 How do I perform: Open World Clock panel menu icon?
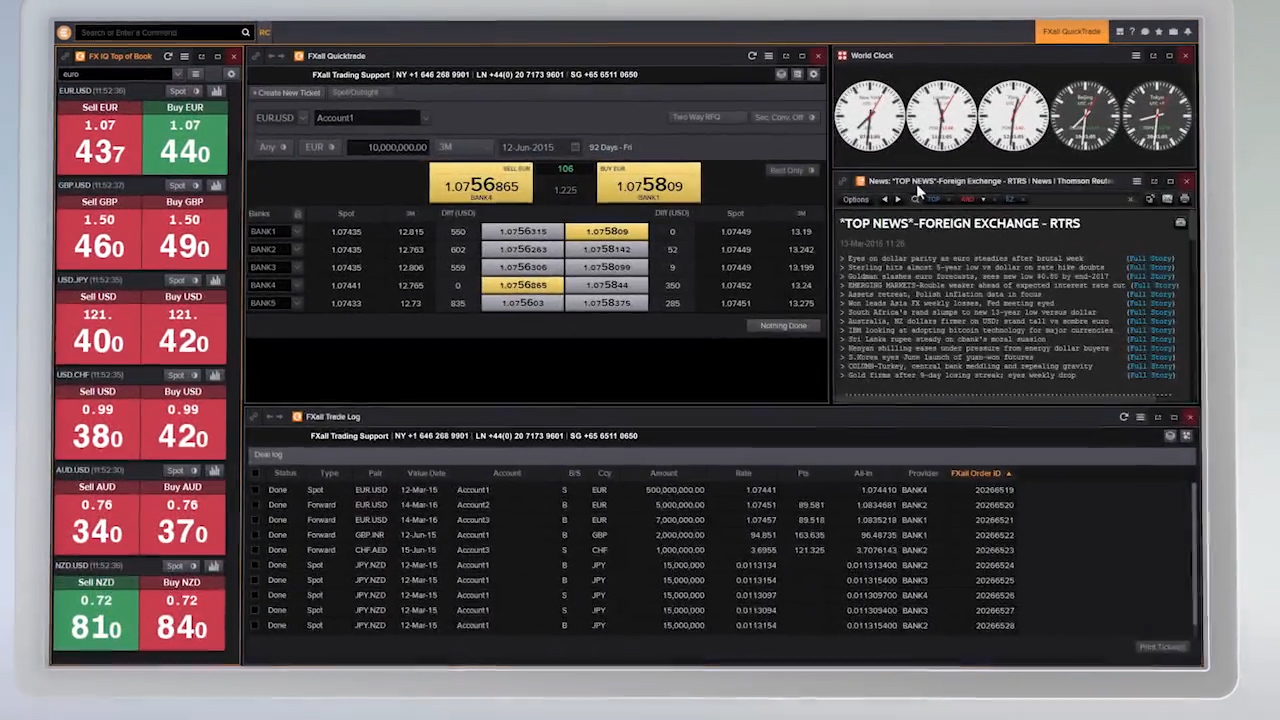1136,56
